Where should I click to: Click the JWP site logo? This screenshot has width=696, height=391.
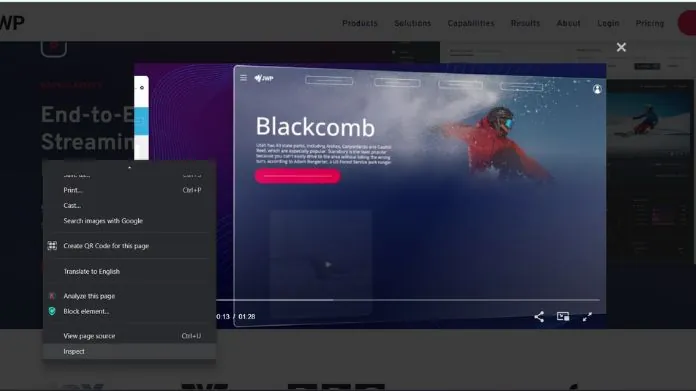[12, 23]
